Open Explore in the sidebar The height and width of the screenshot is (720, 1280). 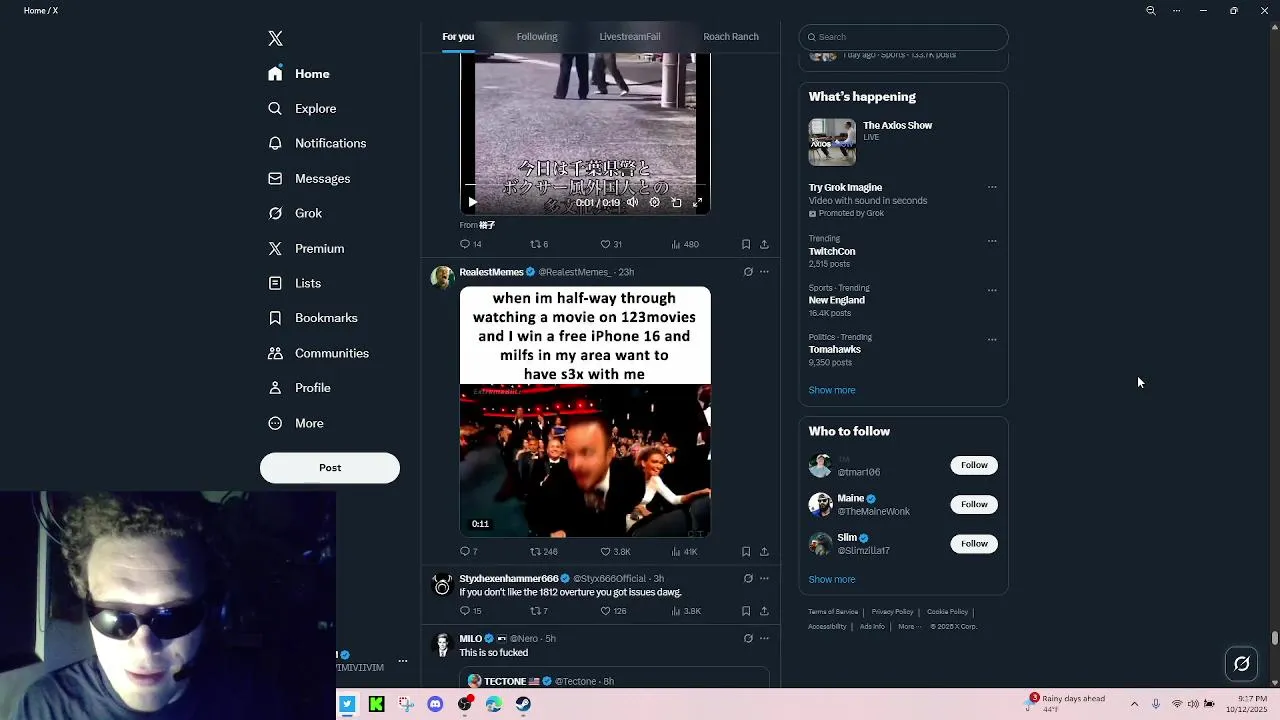tap(302, 108)
